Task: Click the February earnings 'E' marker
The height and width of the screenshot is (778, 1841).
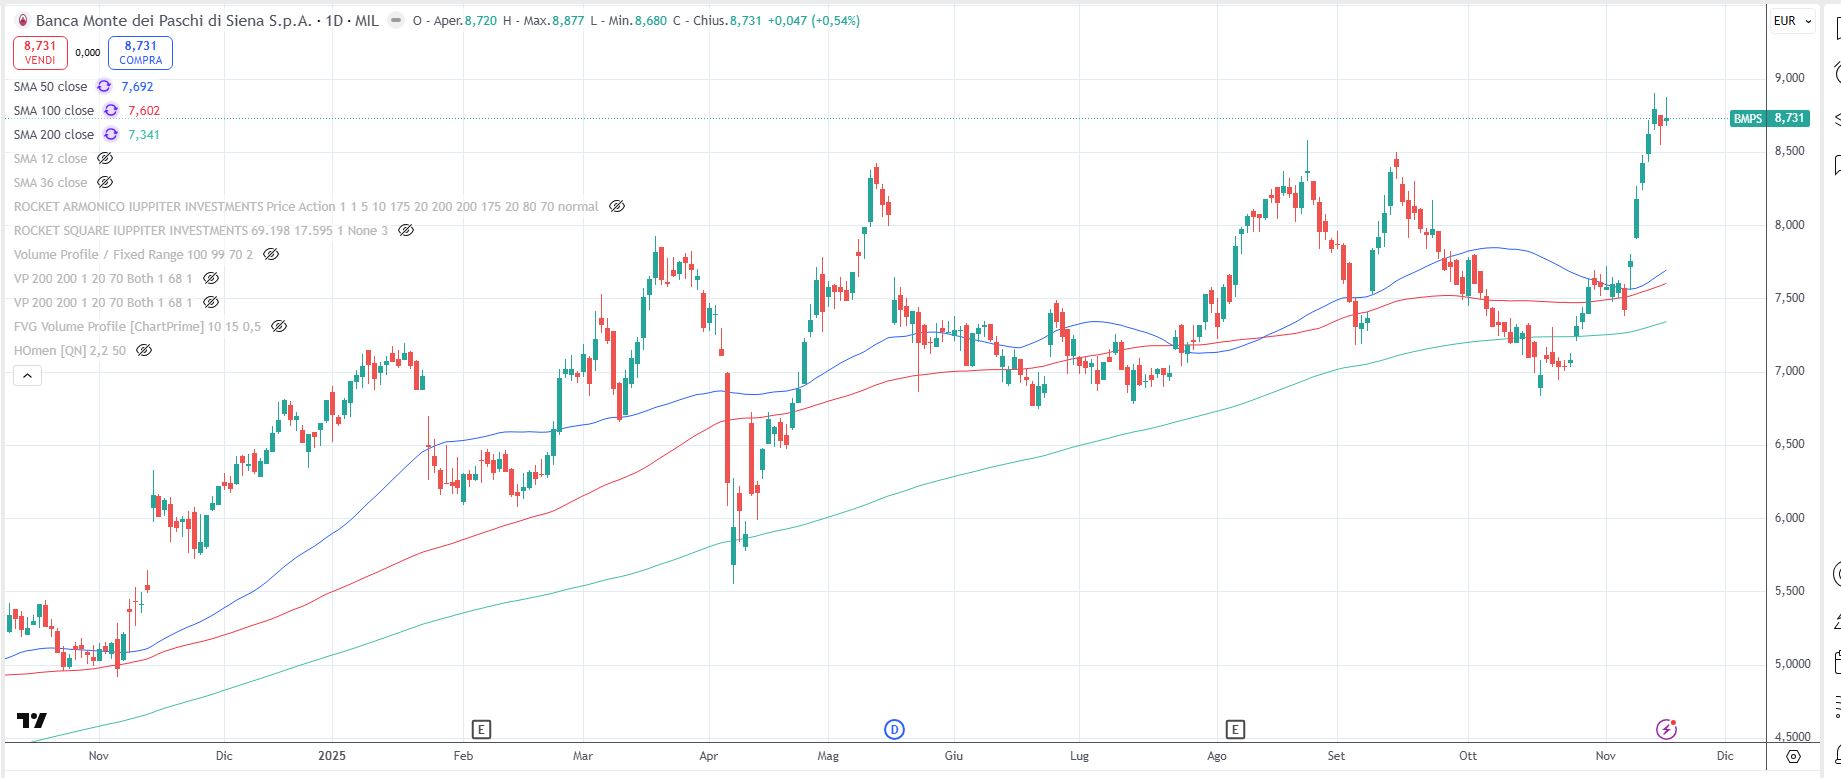Action: tap(482, 729)
